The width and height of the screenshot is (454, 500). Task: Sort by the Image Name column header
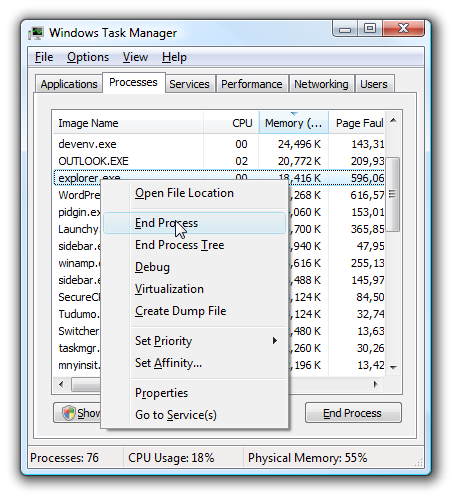pyautogui.click(x=128, y=123)
